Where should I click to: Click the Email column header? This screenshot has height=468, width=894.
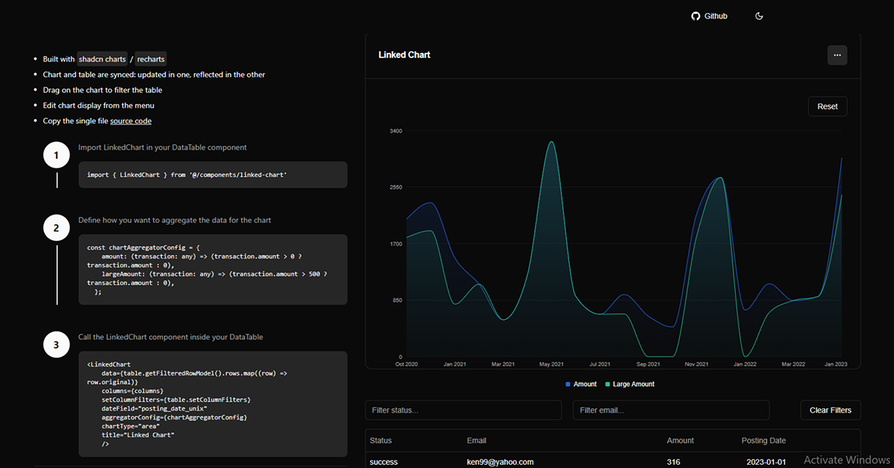[x=477, y=441]
